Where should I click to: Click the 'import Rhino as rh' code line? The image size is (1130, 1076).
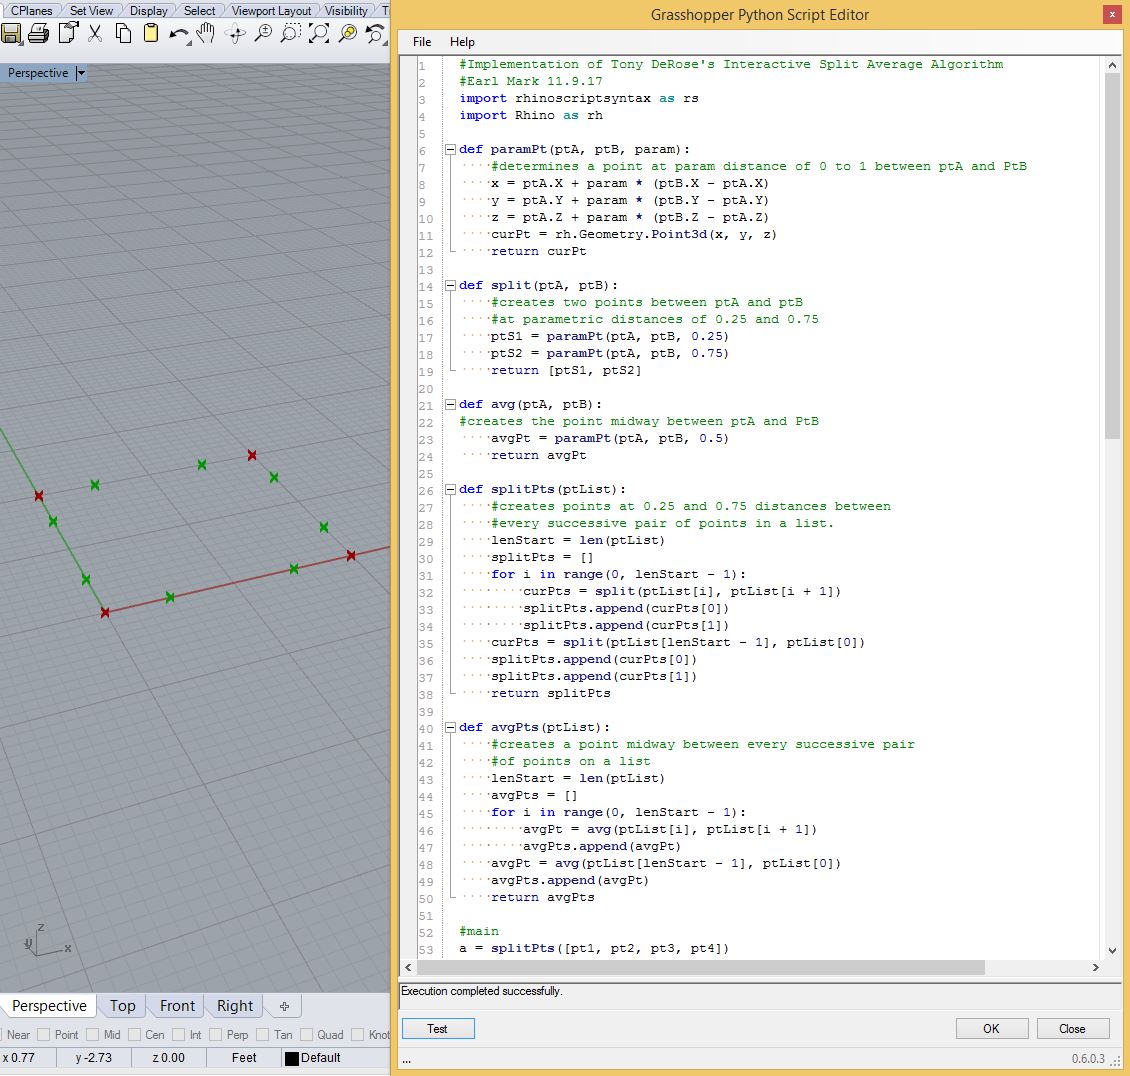tap(531, 115)
